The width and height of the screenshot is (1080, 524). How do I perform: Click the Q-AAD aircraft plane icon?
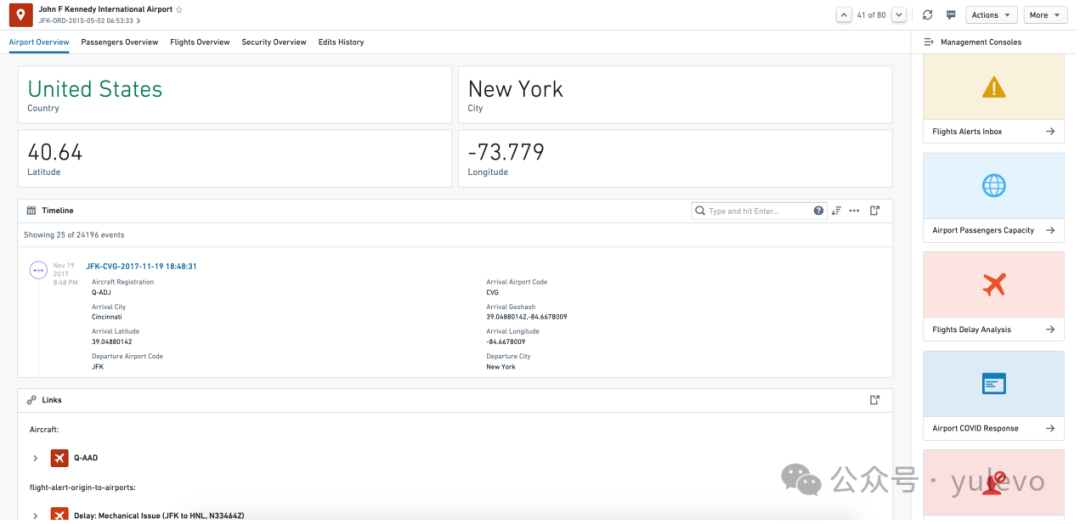coord(59,458)
